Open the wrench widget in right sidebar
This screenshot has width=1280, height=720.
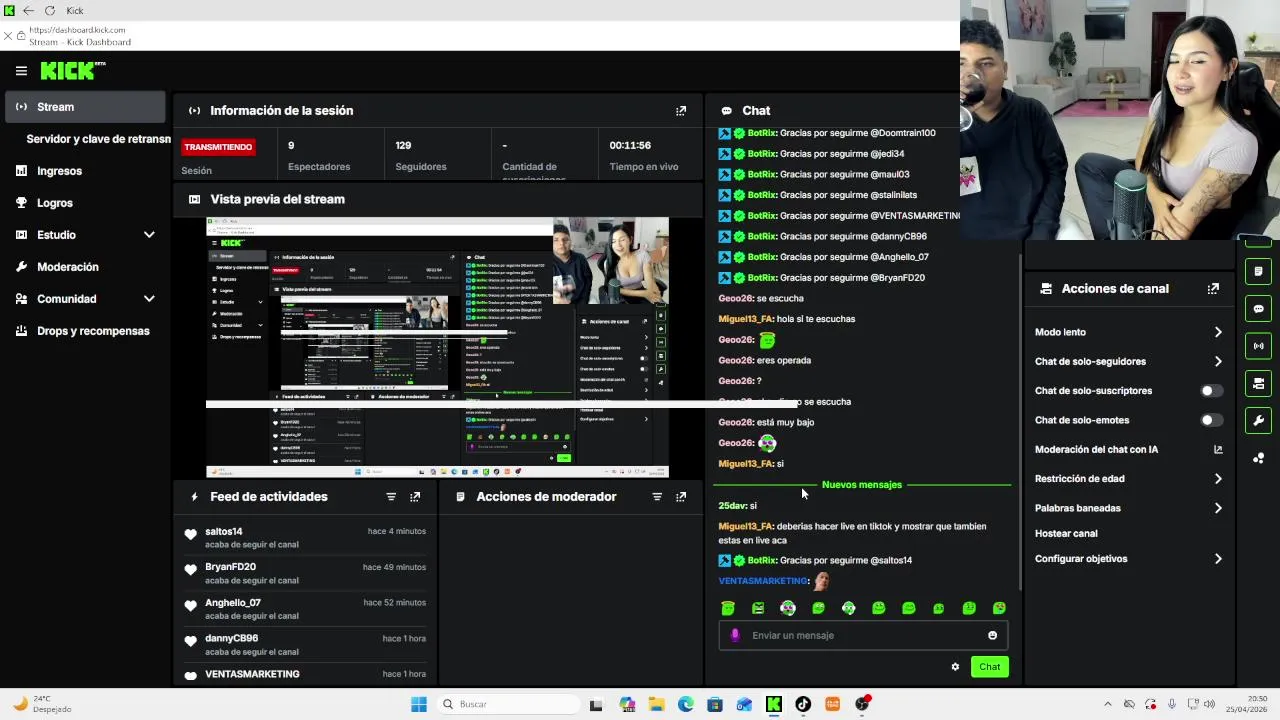click(x=1259, y=420)
